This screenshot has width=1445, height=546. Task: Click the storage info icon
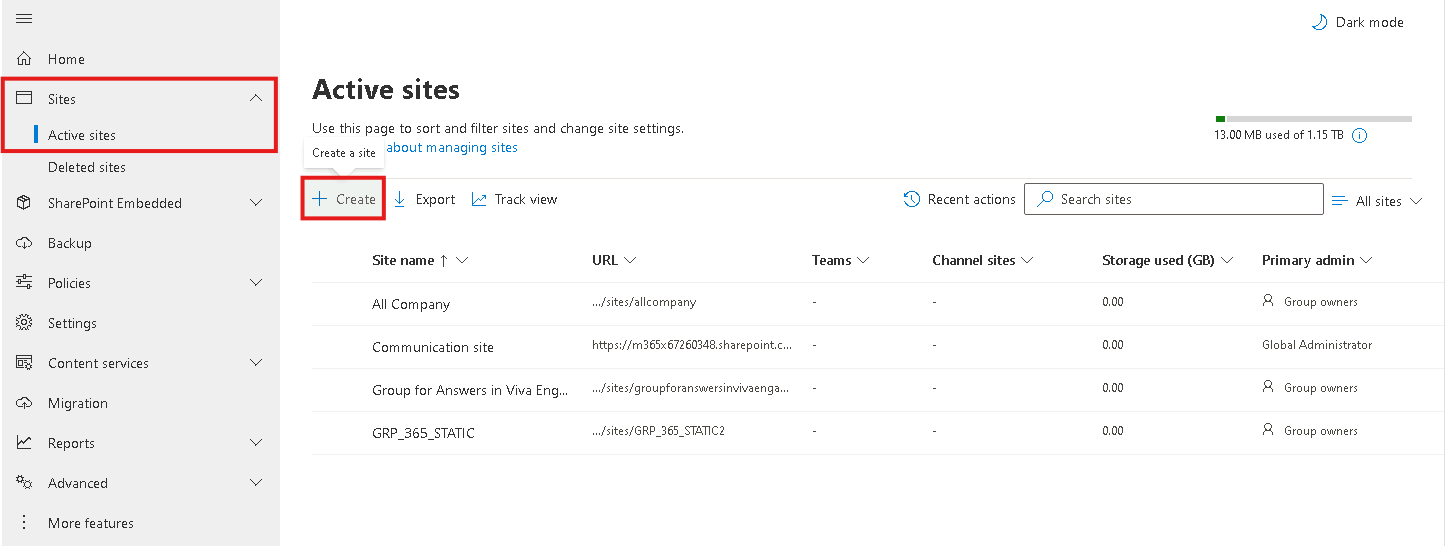click(x=1359, y=135)
